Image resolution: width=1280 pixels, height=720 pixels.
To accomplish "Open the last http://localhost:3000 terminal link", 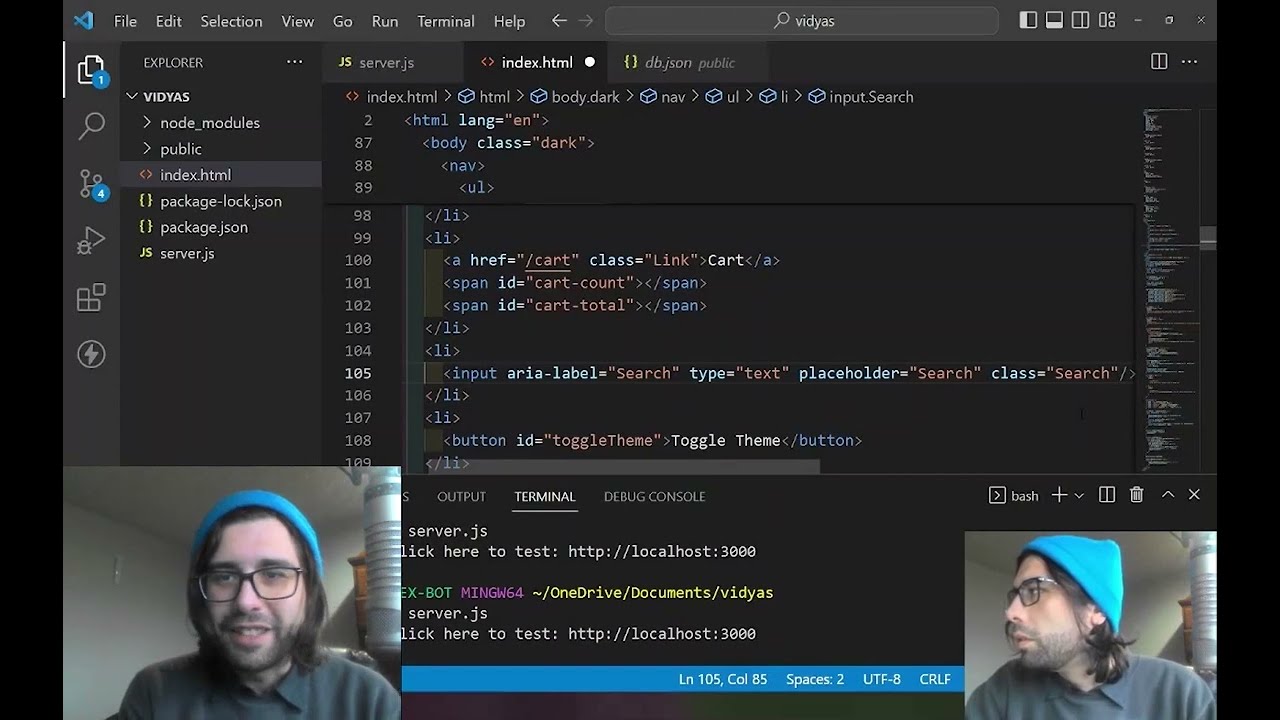I will click(x=662, y=634).
